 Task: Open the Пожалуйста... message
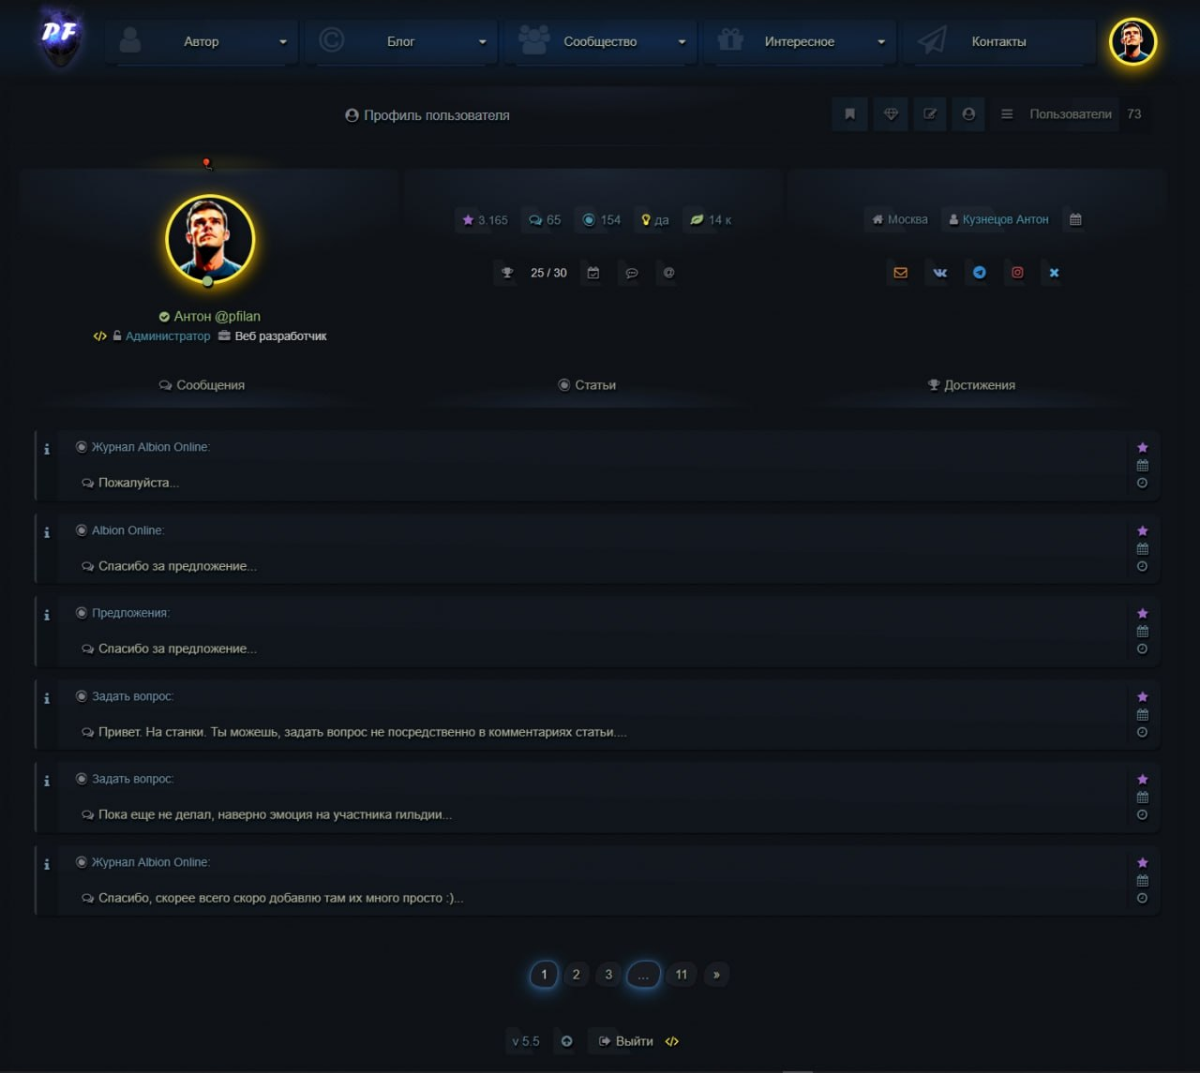[x=139, y=483]
